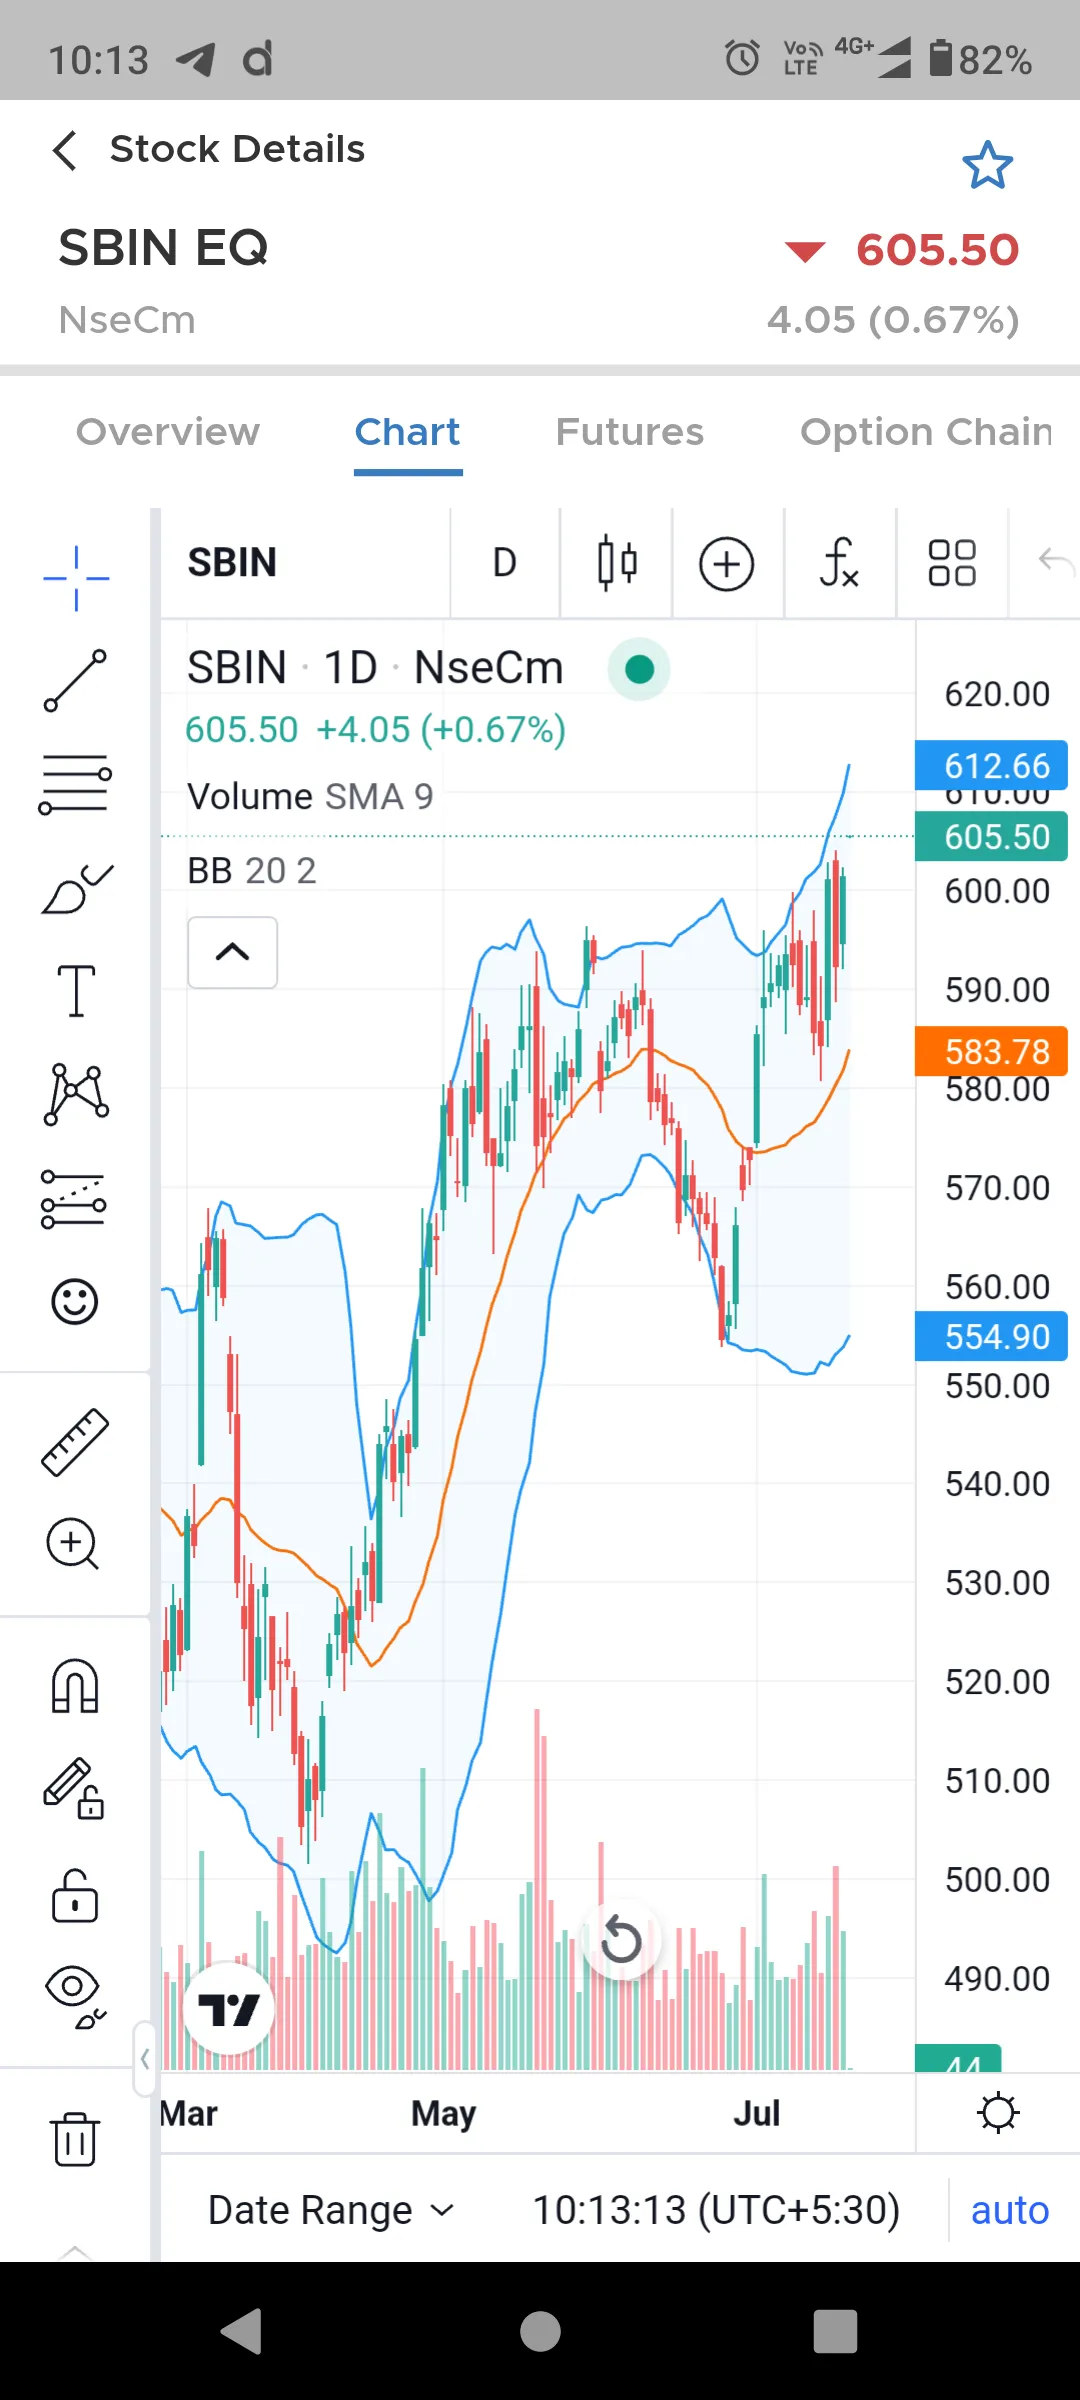Select the crosshair cursor tool

pyautogui.click(x=76, y=578)
